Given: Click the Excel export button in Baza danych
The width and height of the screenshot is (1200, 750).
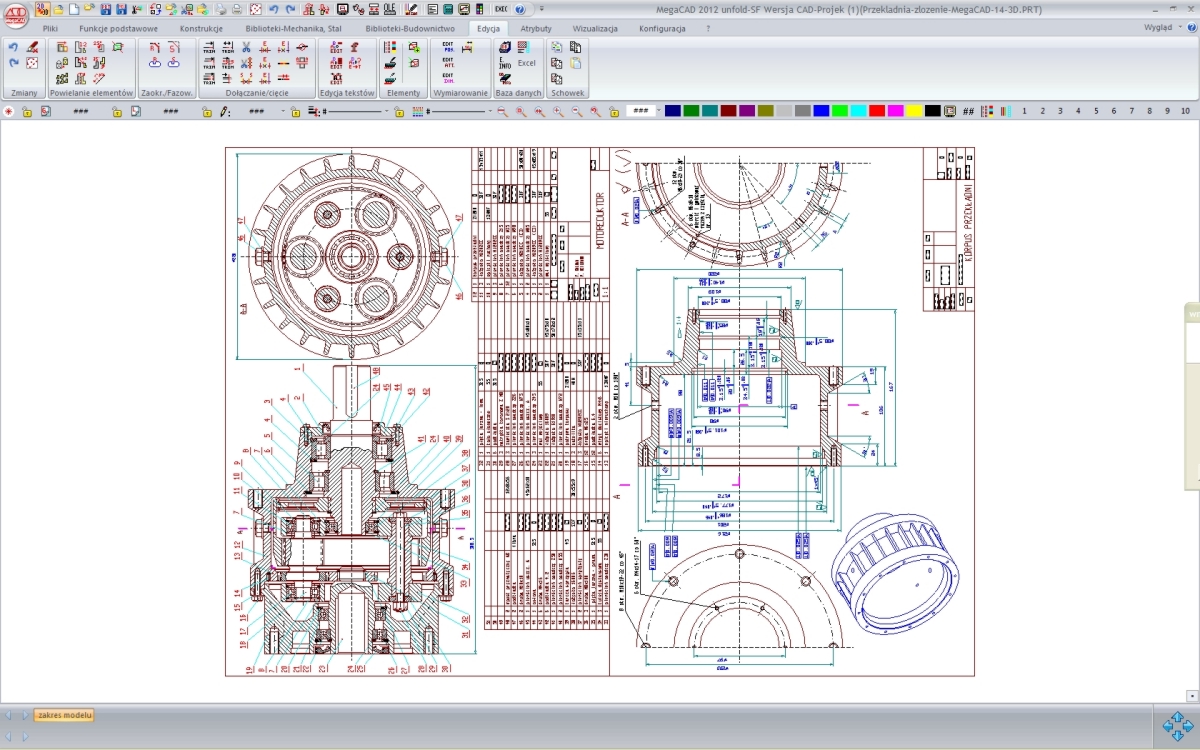Looking at the screenshot, I should tap(526, 62).
